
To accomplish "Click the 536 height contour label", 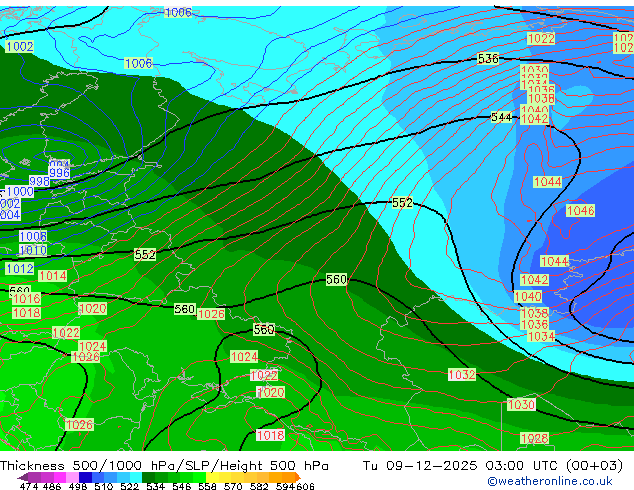I will tap(488, 59).
